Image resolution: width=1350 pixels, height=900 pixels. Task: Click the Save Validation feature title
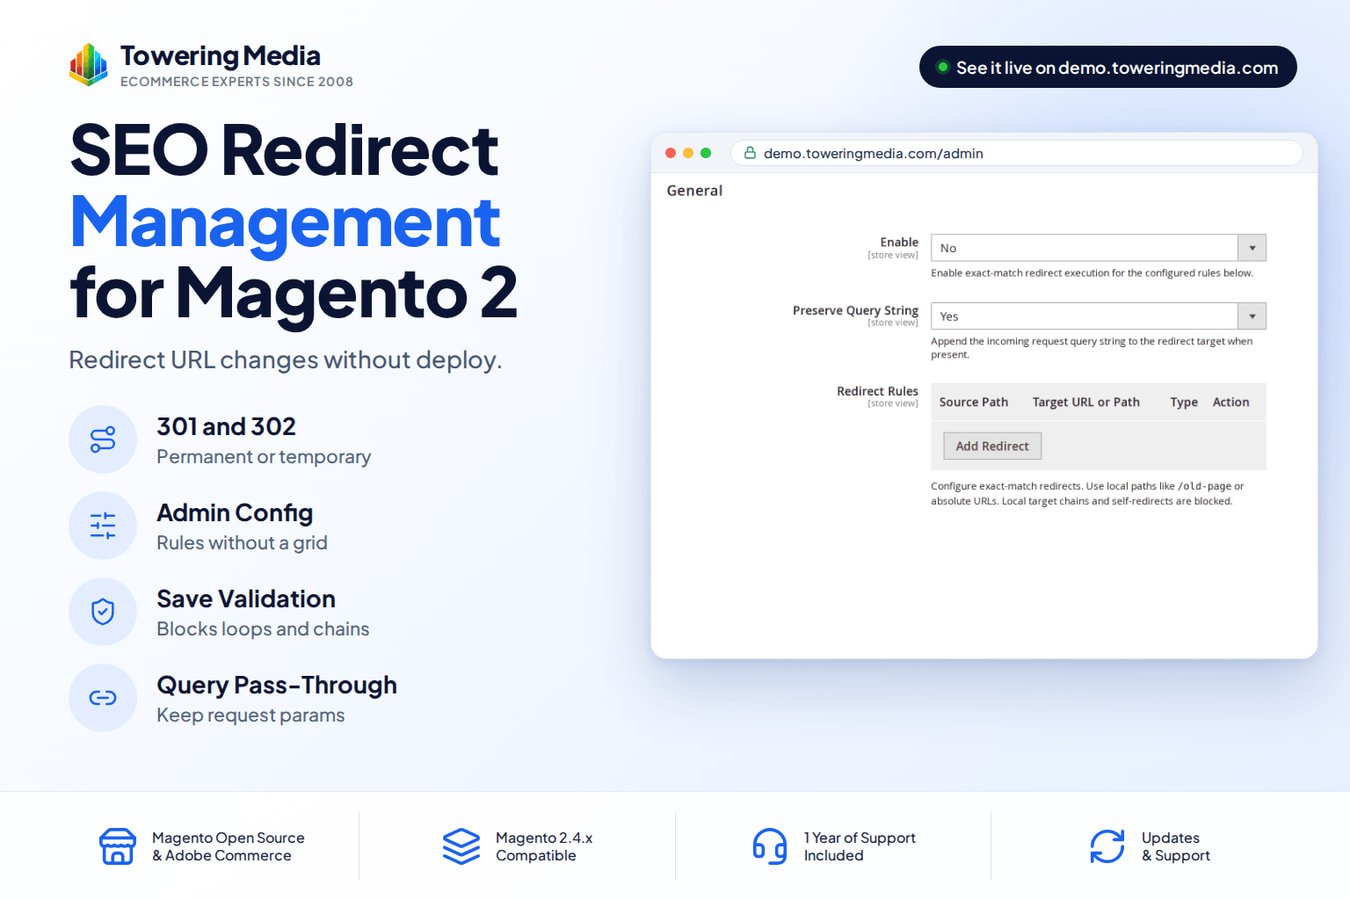coord(246,599)
